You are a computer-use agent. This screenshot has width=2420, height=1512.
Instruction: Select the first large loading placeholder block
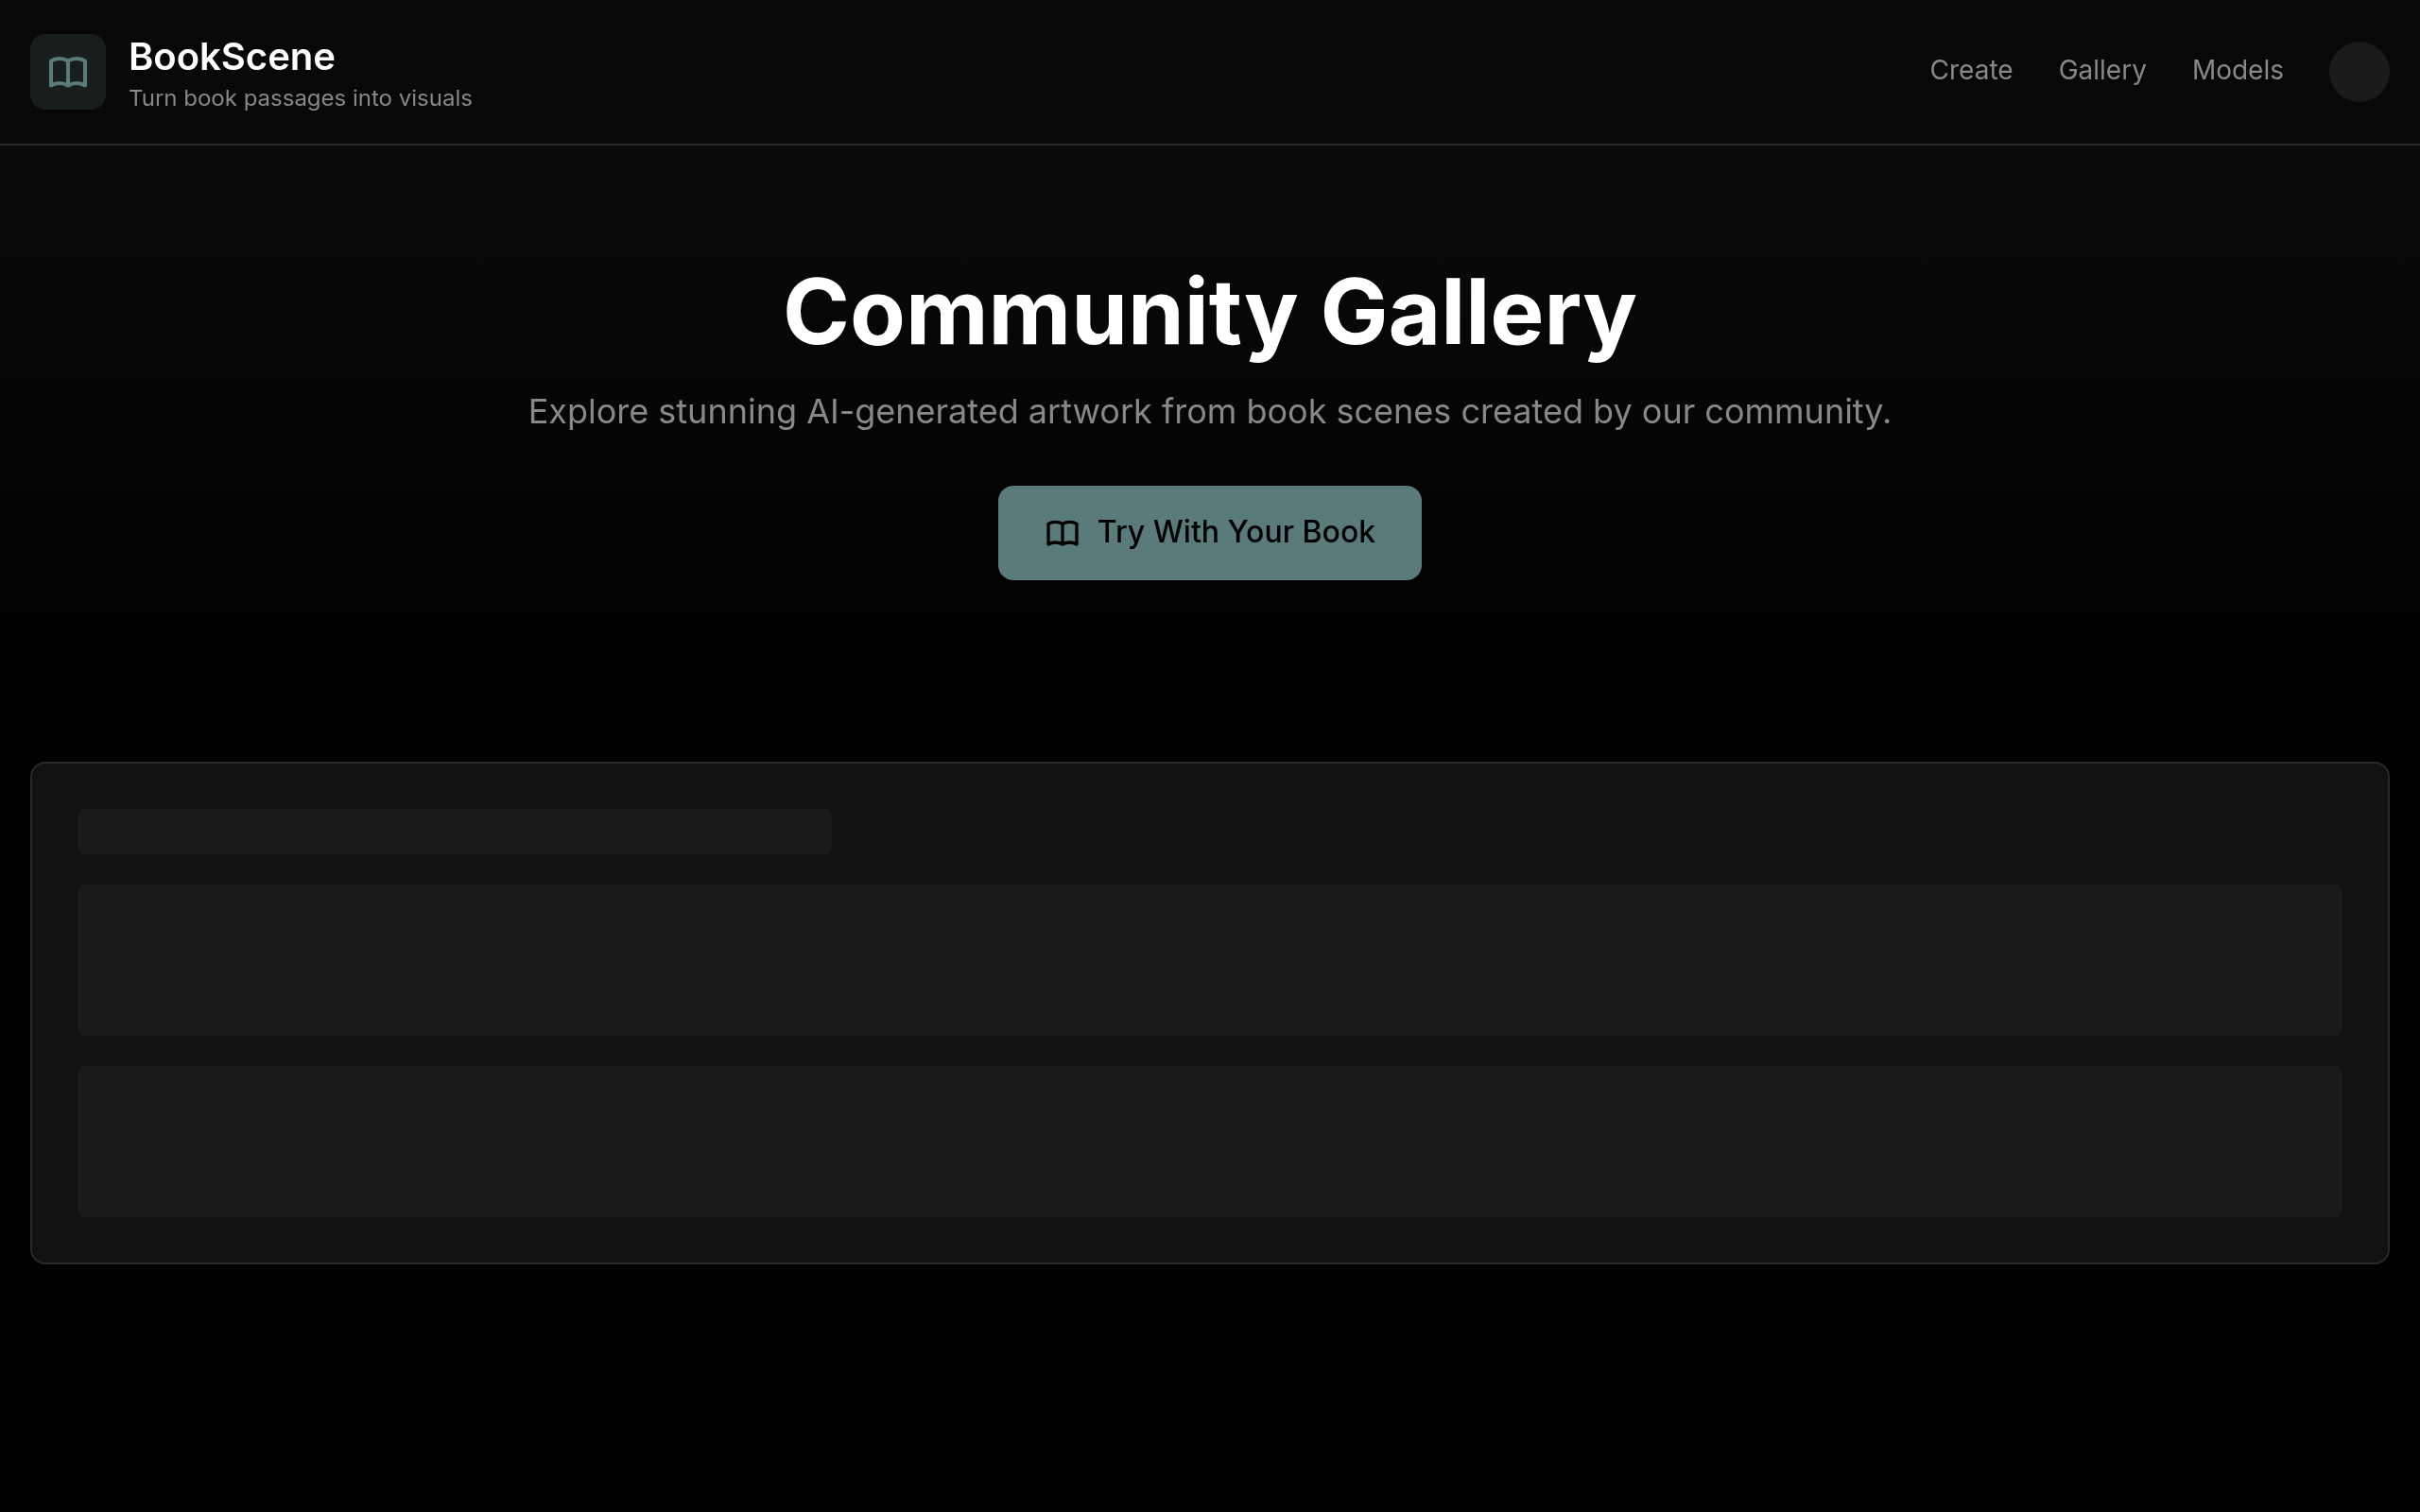1209,959
